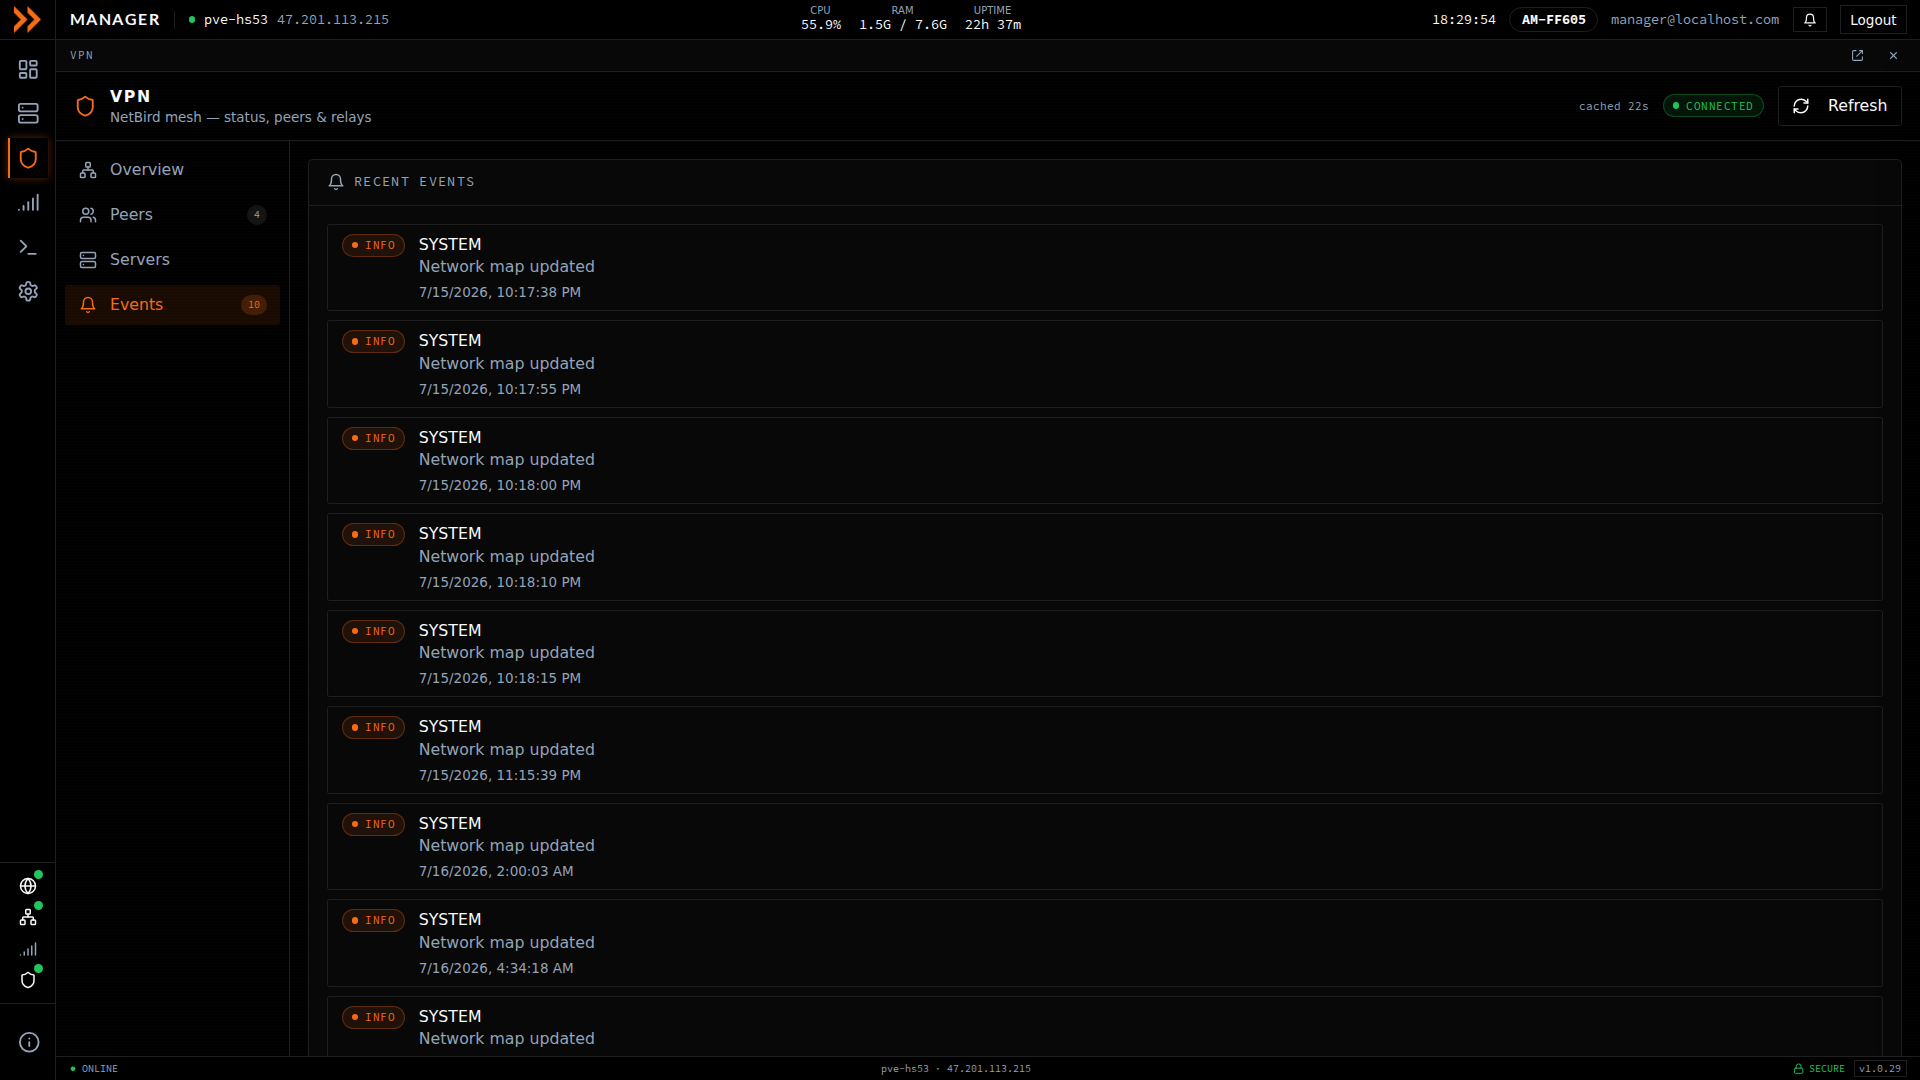Screen dimensions: 1920x1080
Task: Click the Events count badge 10
Action: click(x=254, y=305)
